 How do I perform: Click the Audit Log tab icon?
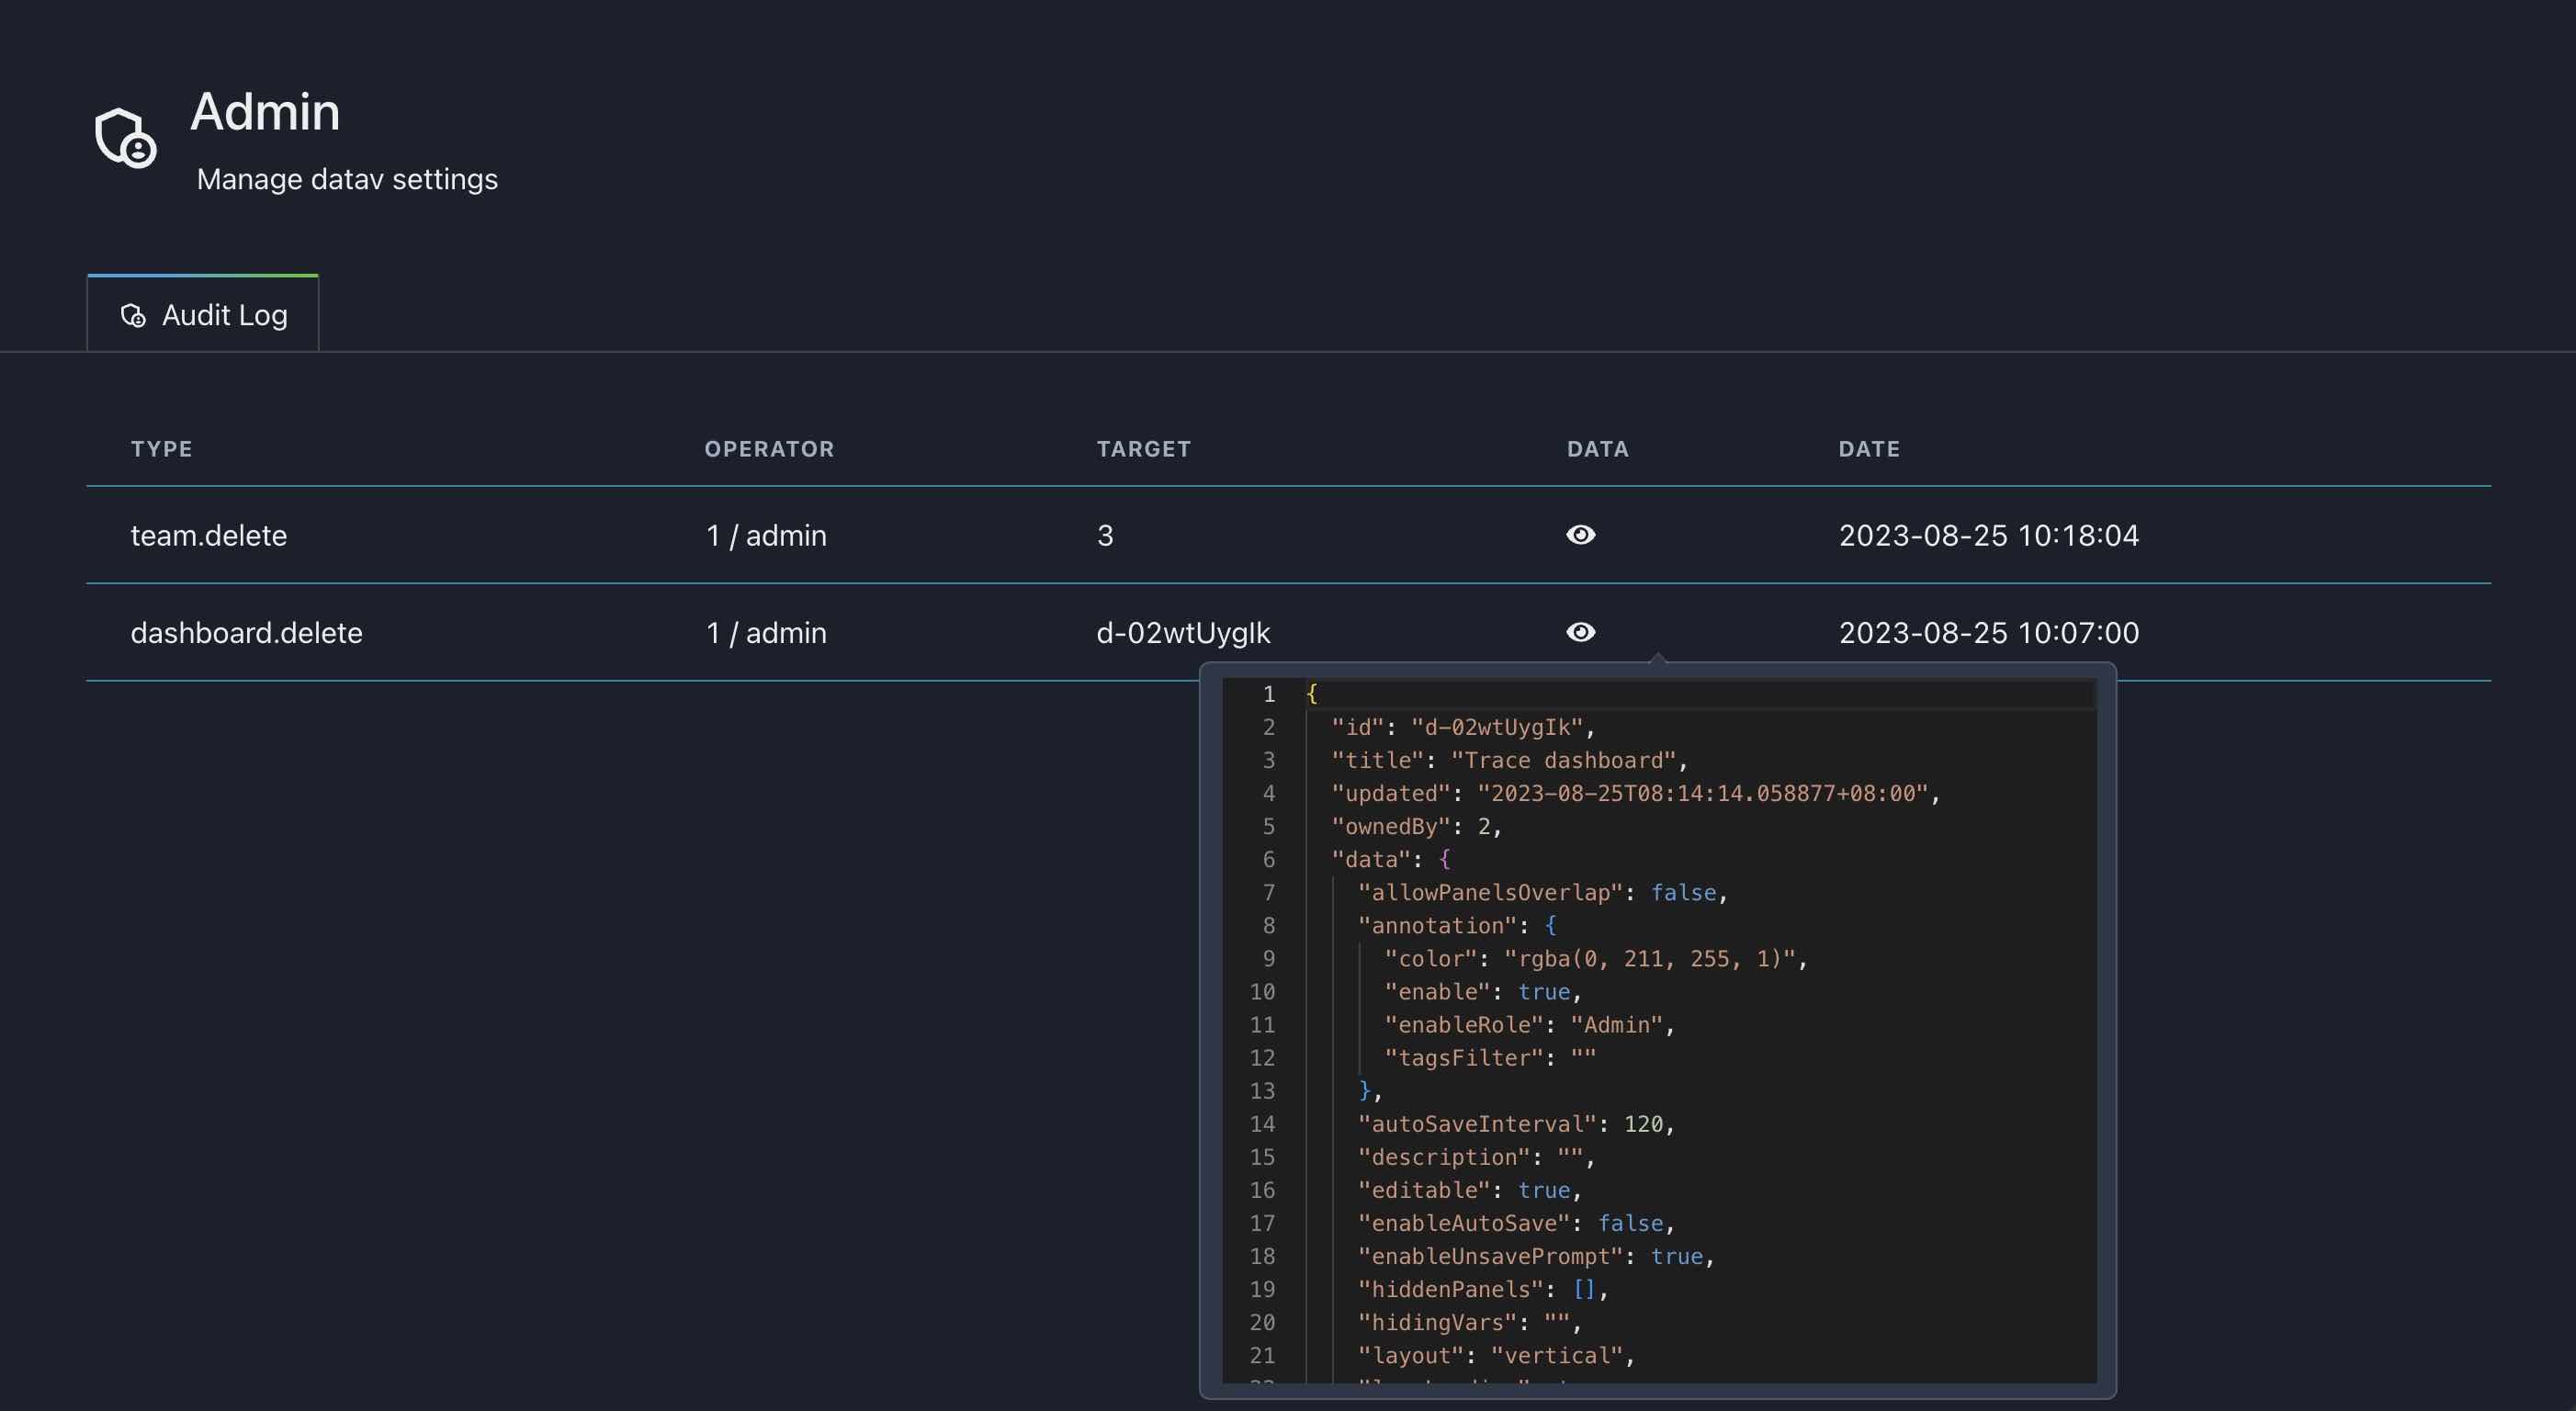pos(133,316)
